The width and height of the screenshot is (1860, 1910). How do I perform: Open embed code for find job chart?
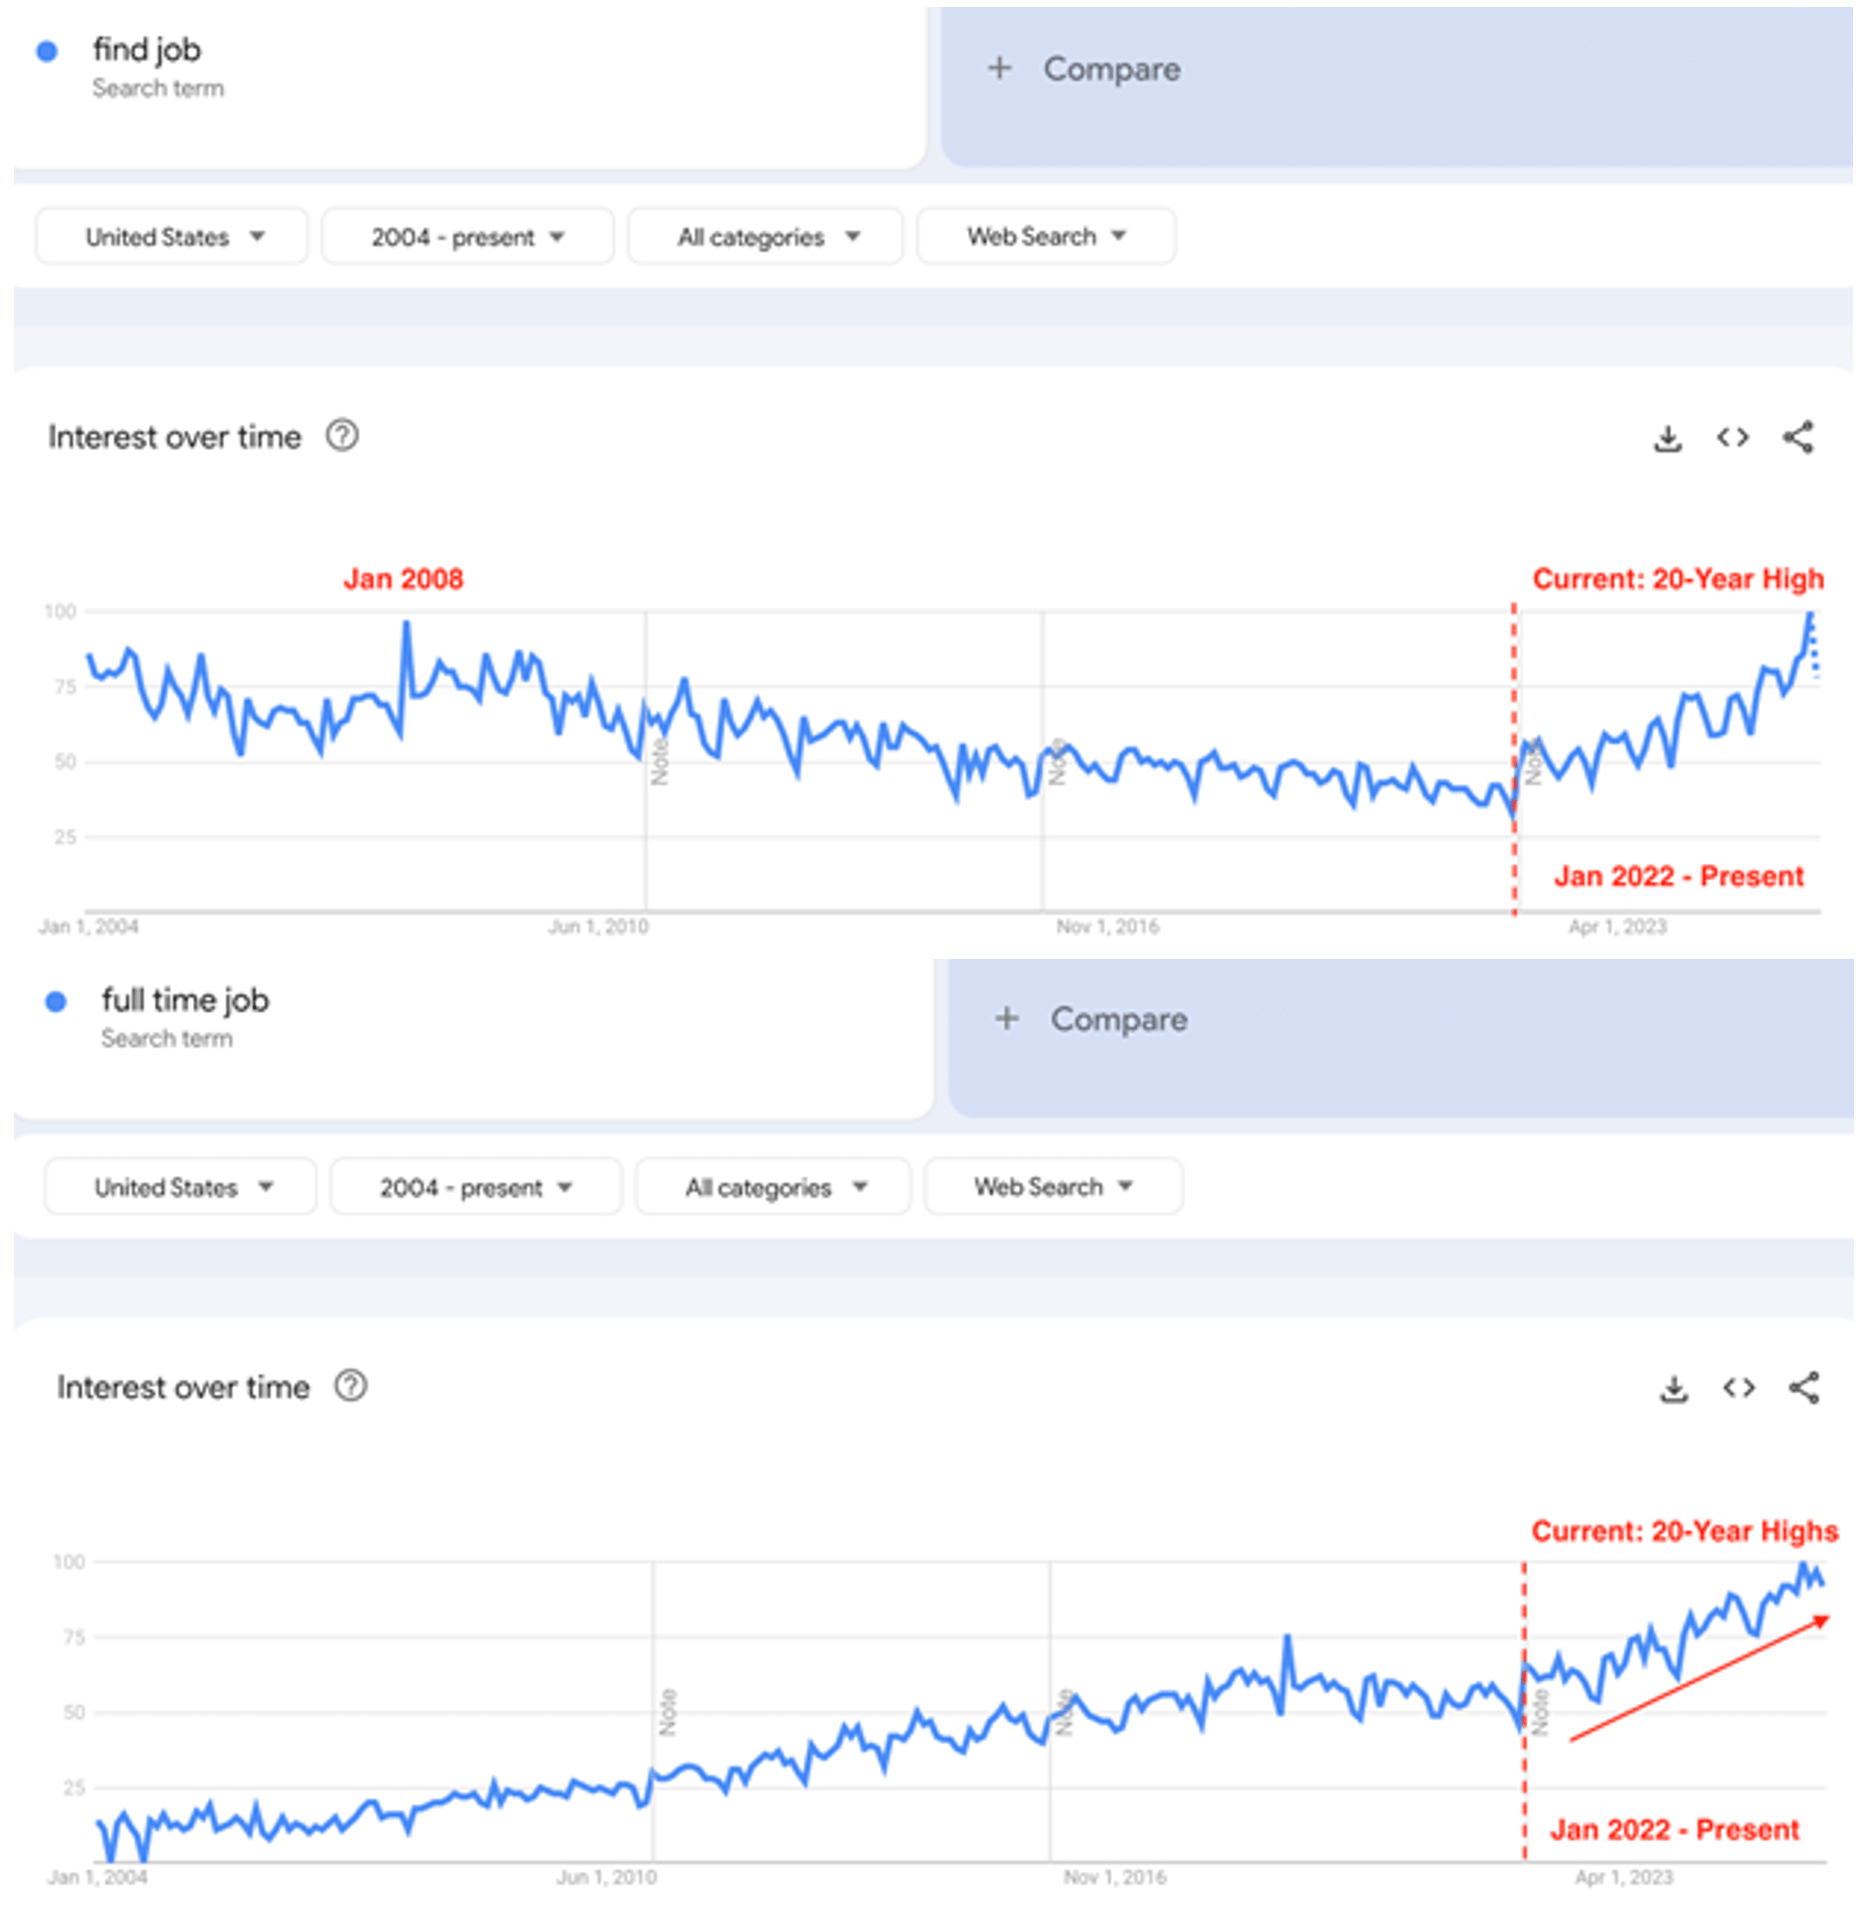(x=1732, y=437)
